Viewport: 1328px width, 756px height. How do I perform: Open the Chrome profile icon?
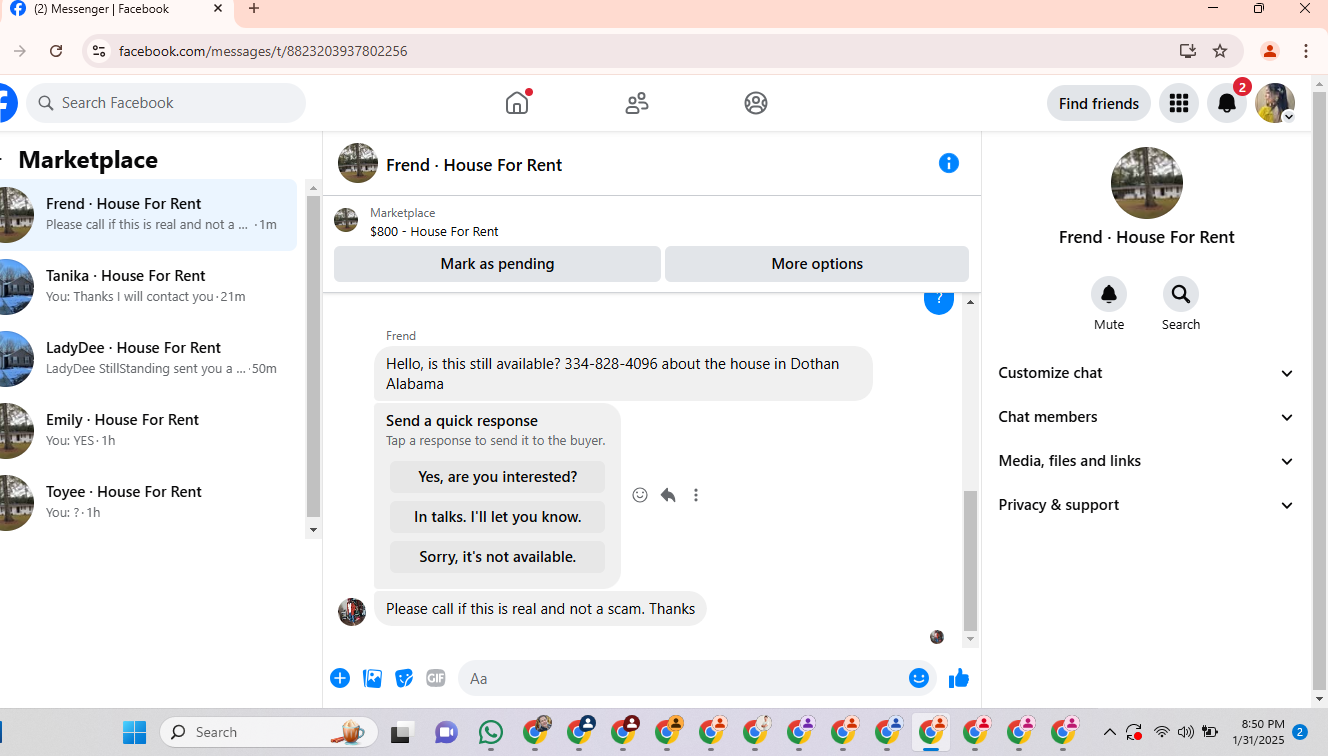click(x=1270, y=51)
